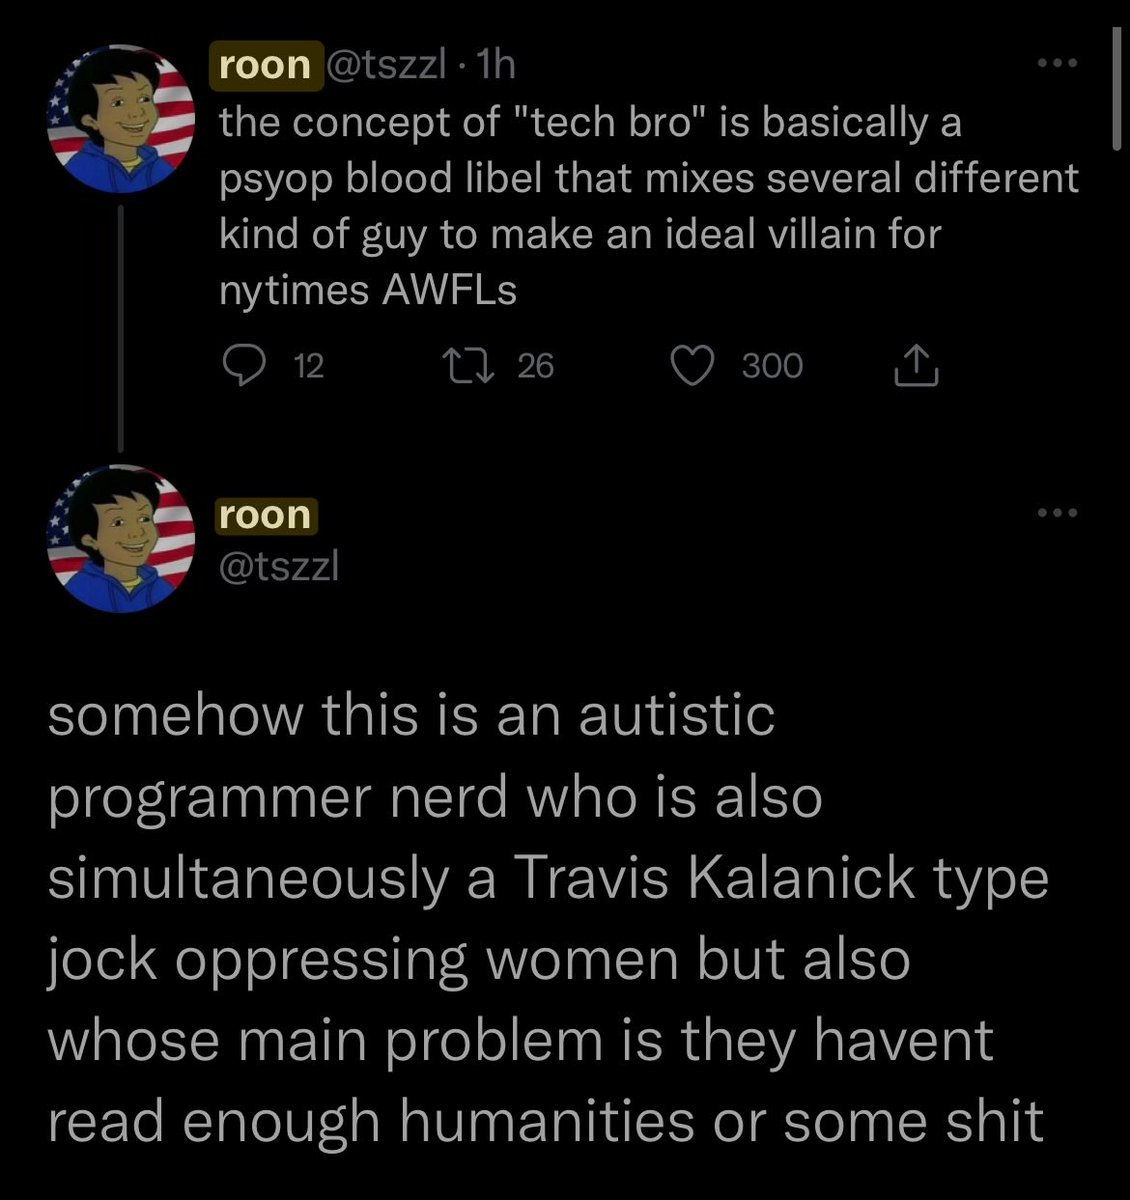This screenshot has height=1200, width=1130.
Task: View the 12 replies count
Action: coord(310,367)
